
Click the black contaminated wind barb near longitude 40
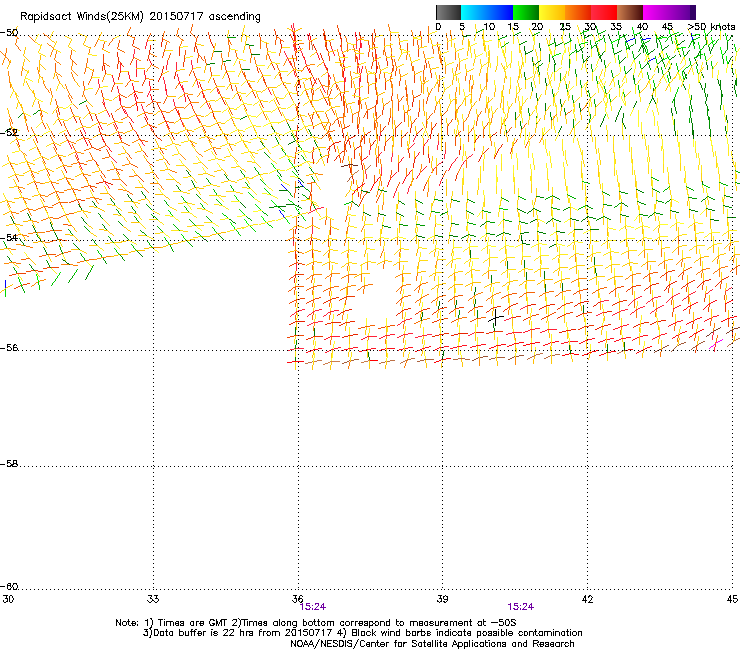click(496, 317)
